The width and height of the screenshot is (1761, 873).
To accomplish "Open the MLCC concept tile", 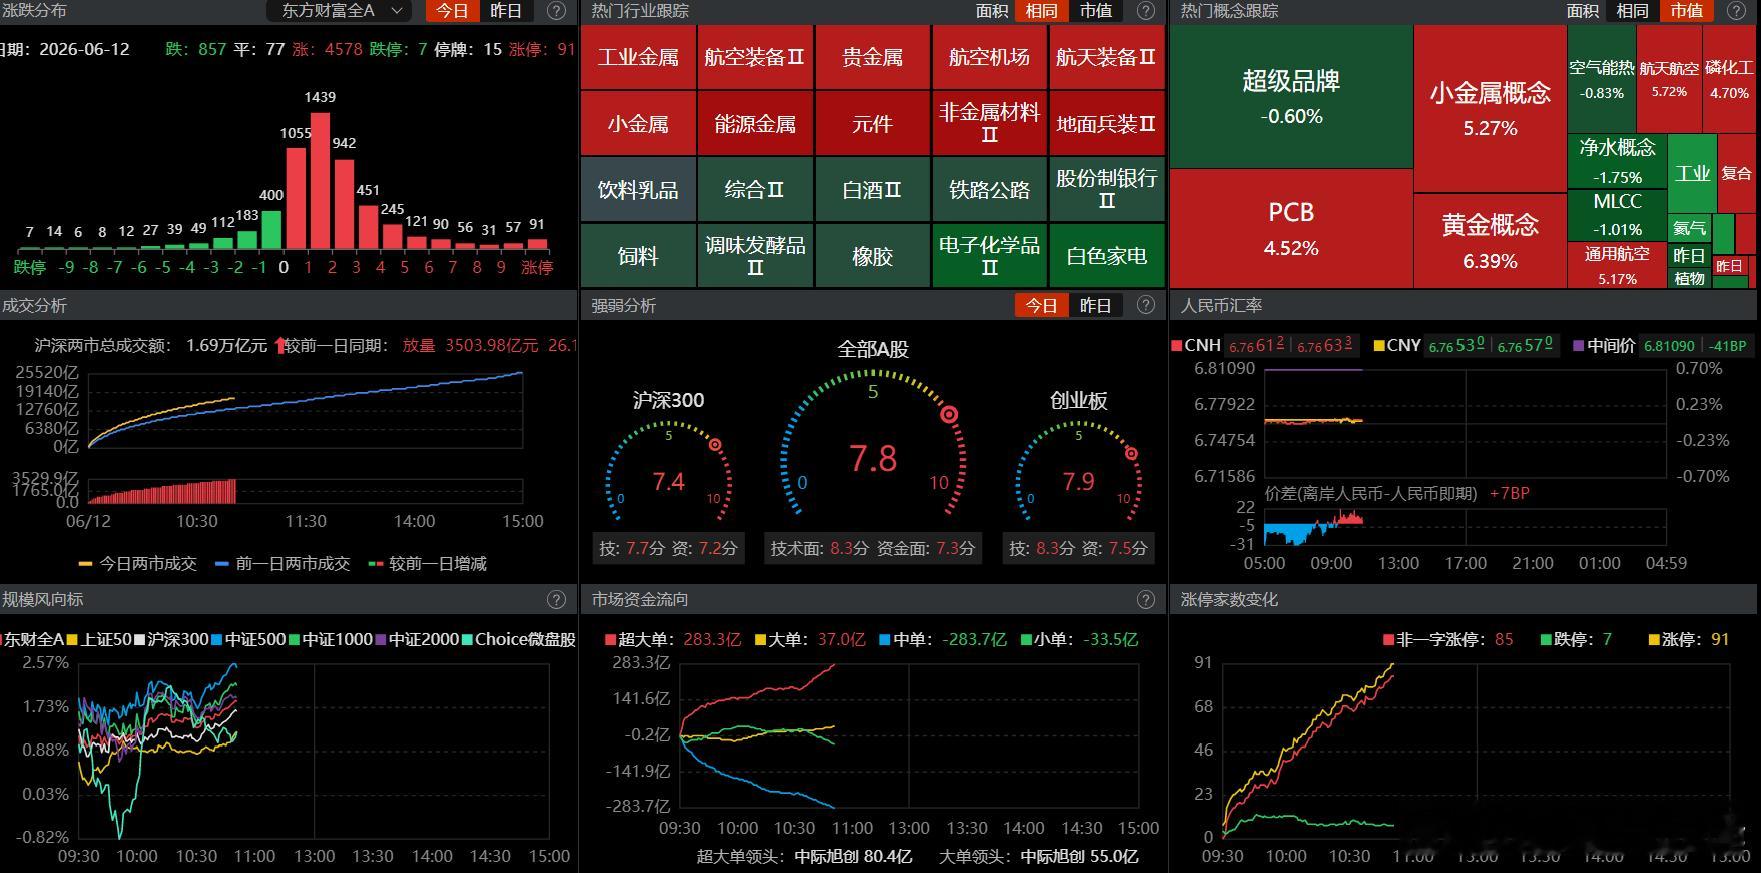I will coord(1617,215).
